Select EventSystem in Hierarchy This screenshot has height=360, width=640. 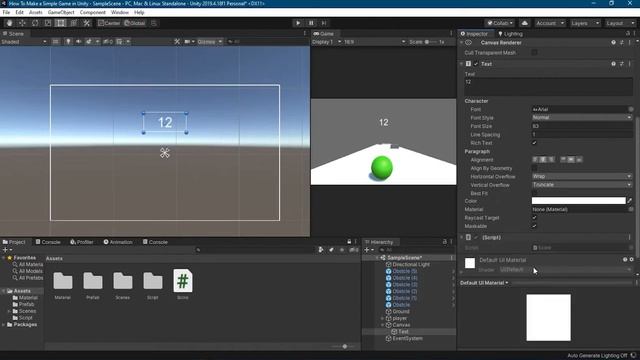pyautogui.click(x=407, y=338)
